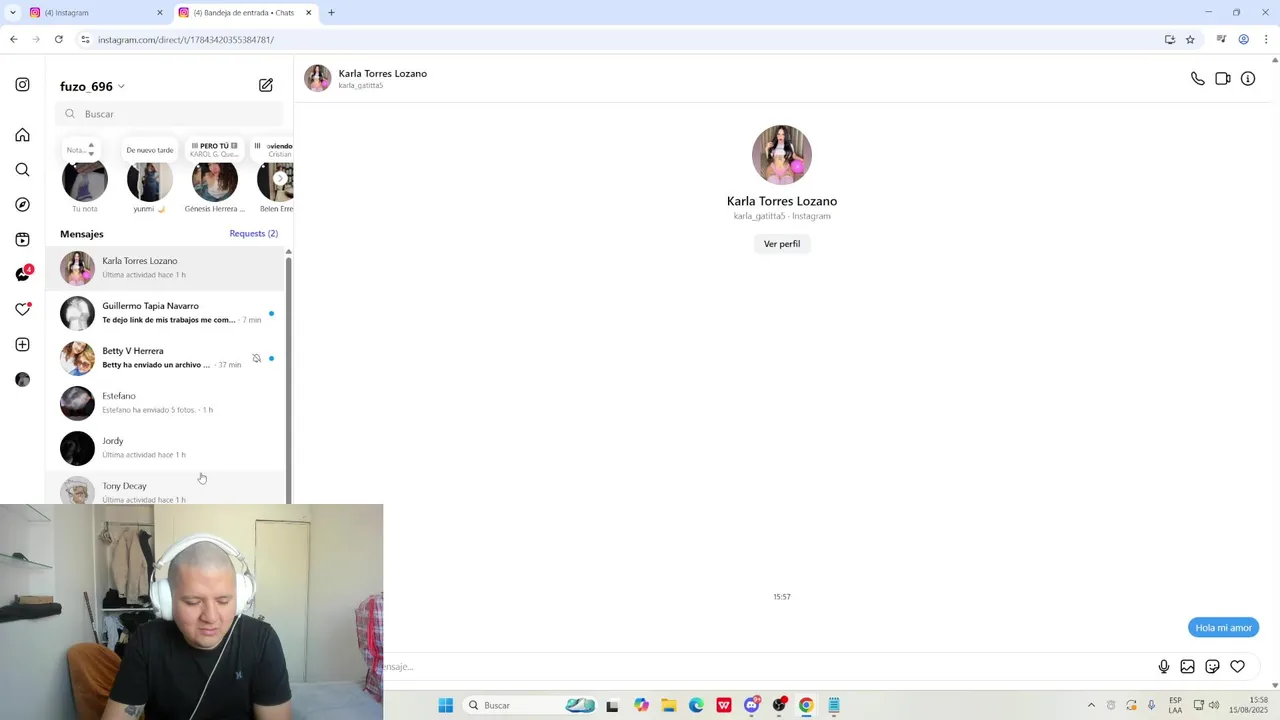Bookmark this page with the star icon
This screenshot has width=1280, height=720.
click(x=1190, y=40)
